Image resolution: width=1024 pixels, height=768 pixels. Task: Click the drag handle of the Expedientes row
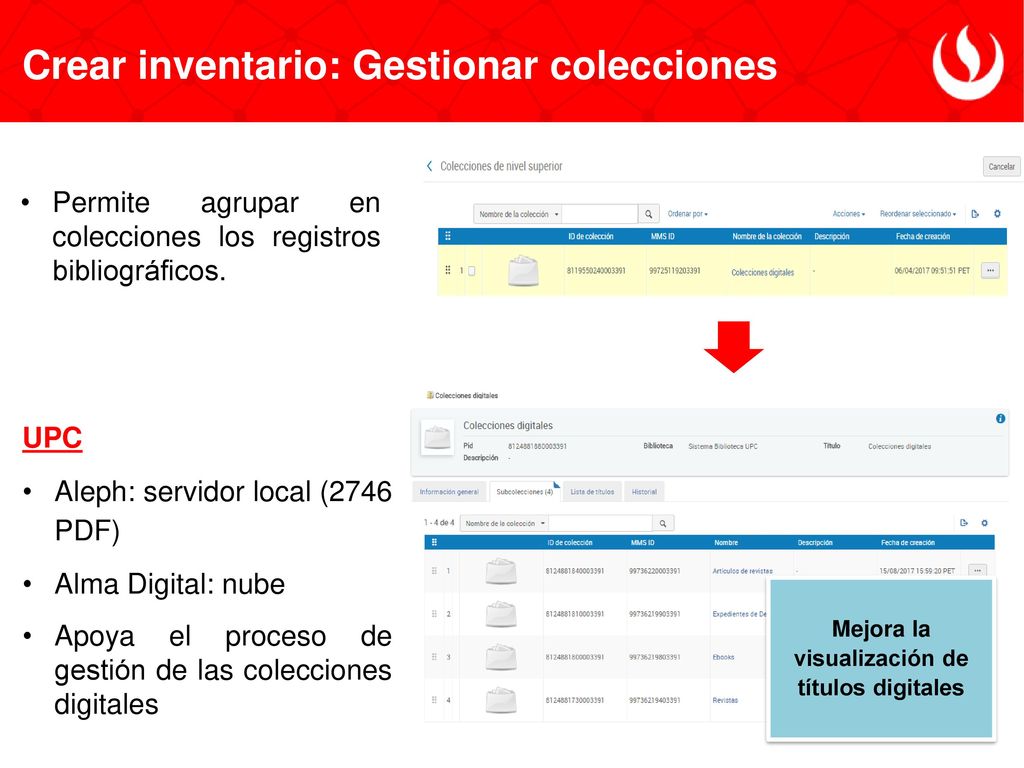click(x=434, y=614)
